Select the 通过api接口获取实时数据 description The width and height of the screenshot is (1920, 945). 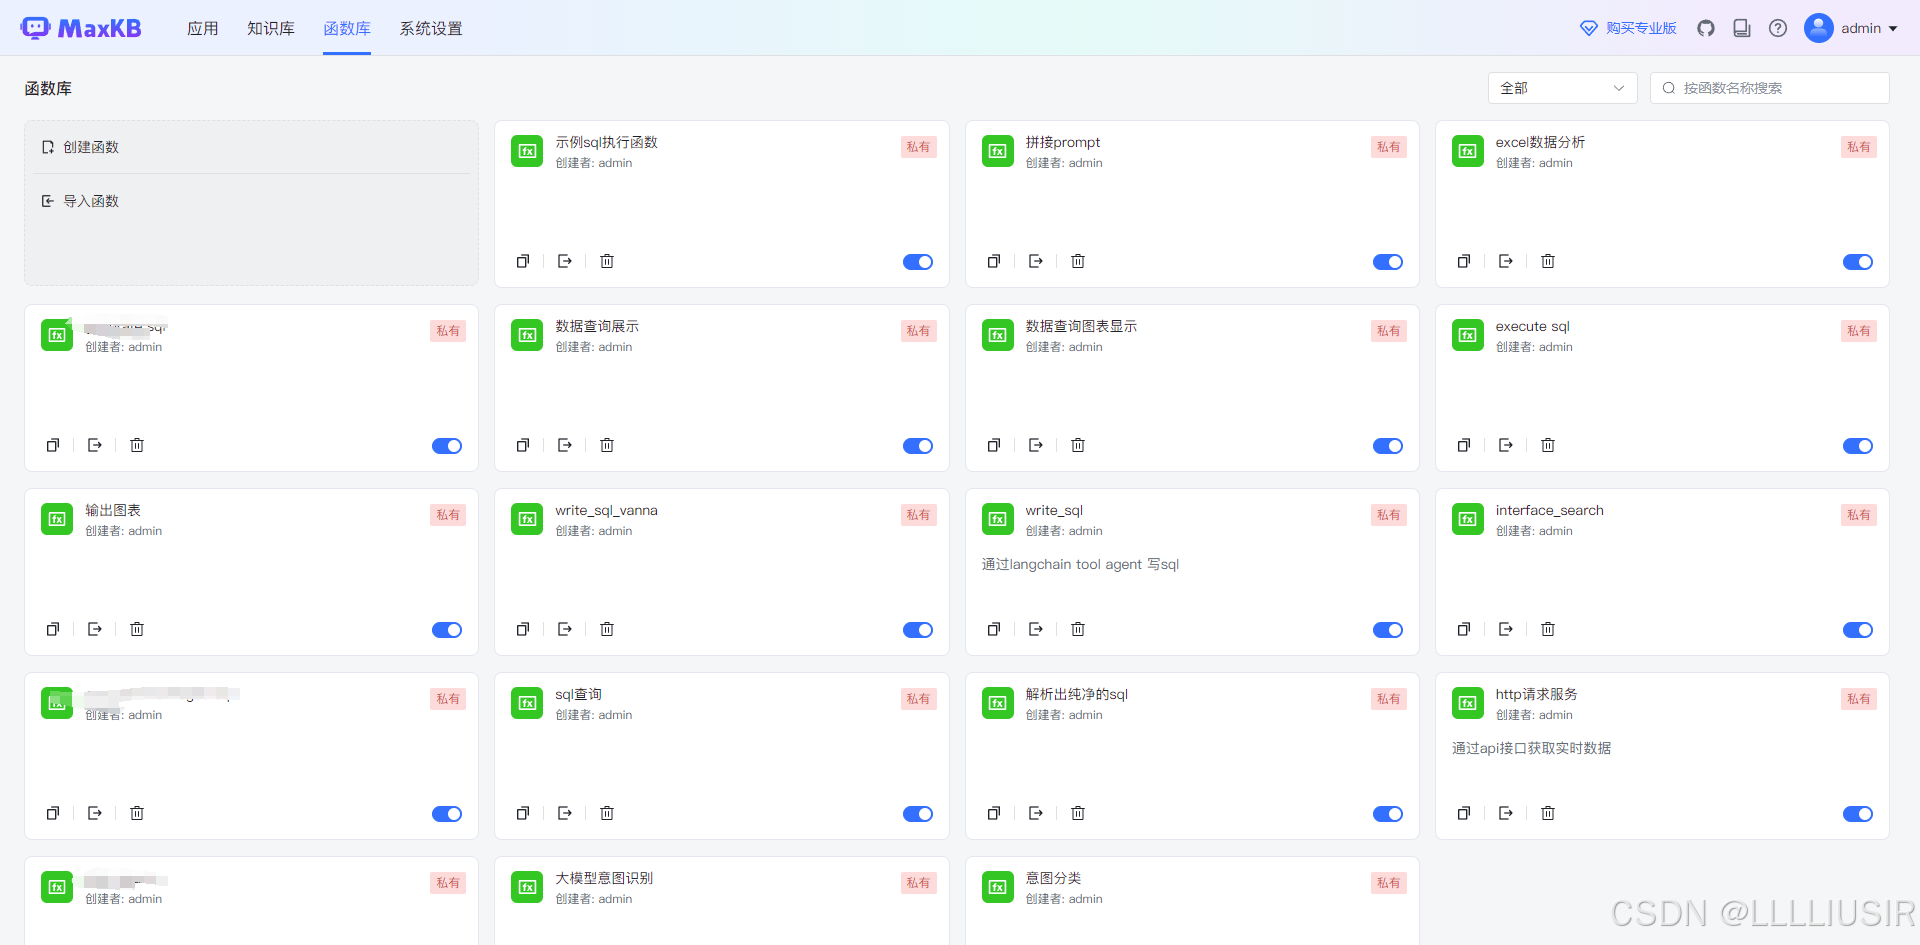click(x=1531, y=748)
